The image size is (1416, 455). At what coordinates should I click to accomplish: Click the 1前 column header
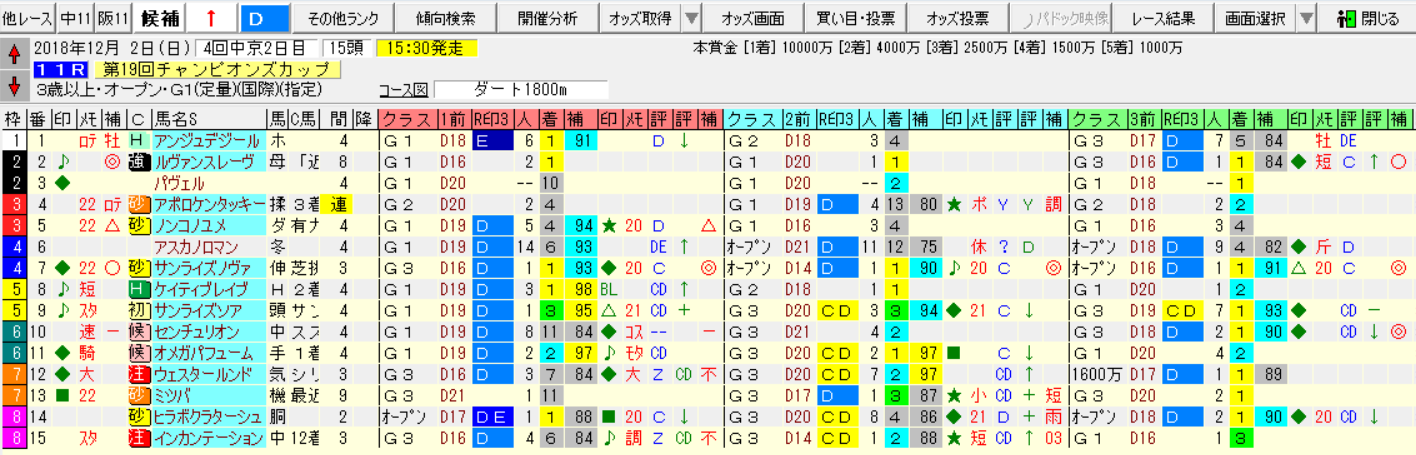tap(454, 118)
